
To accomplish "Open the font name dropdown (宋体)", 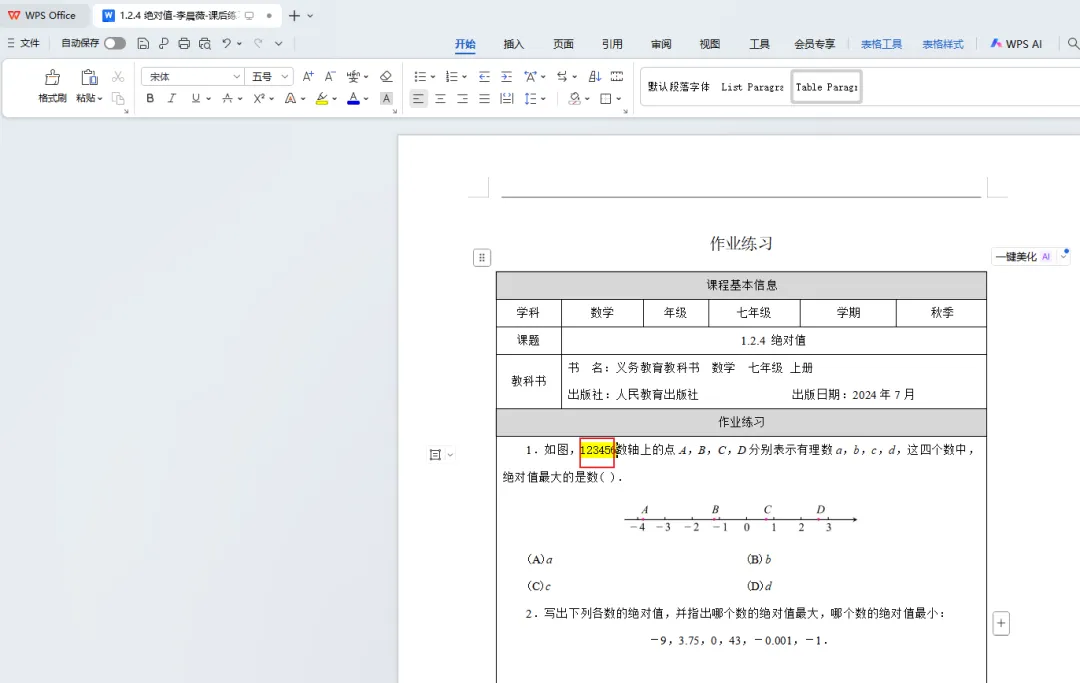I will click(x=236, y=76).
